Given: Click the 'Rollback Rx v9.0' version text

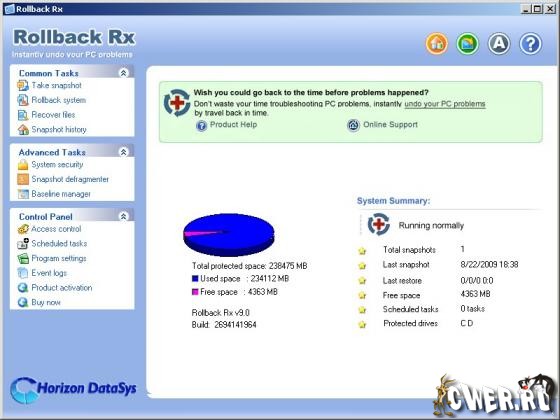Looking at the screenshot, I should pos(221,313).
